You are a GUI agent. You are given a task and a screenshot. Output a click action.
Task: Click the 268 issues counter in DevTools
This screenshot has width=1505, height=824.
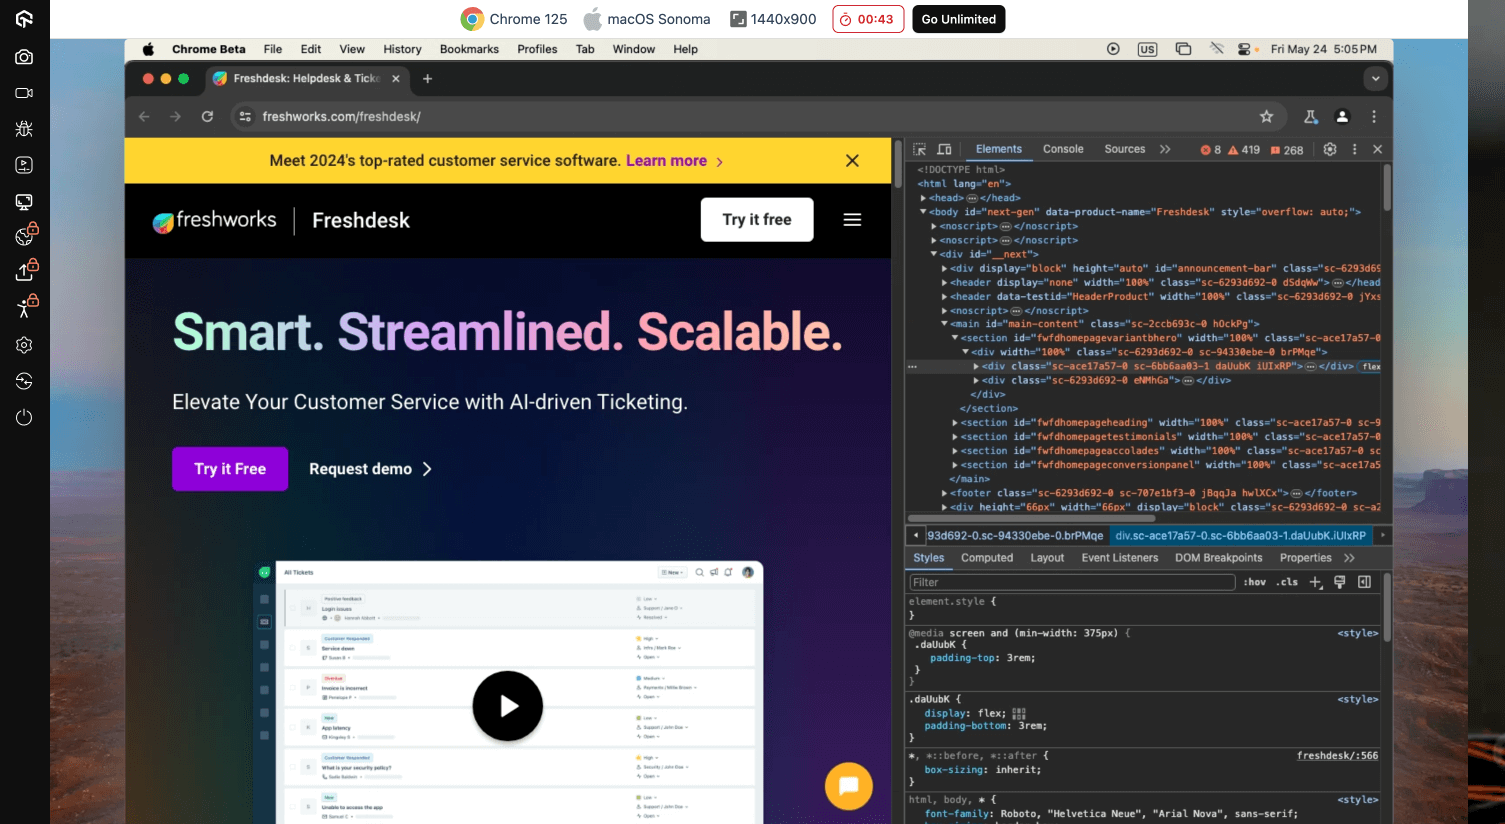coord(1287,150)
